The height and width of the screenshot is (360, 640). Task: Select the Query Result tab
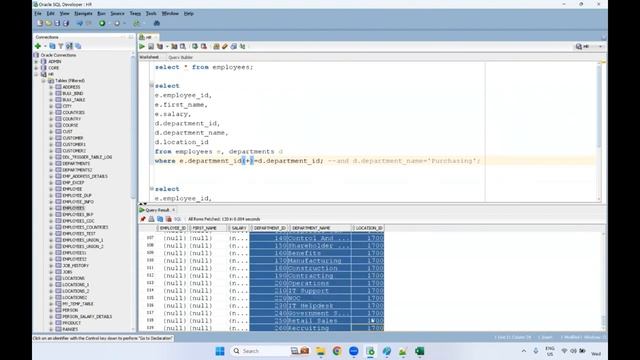point(157,210)
